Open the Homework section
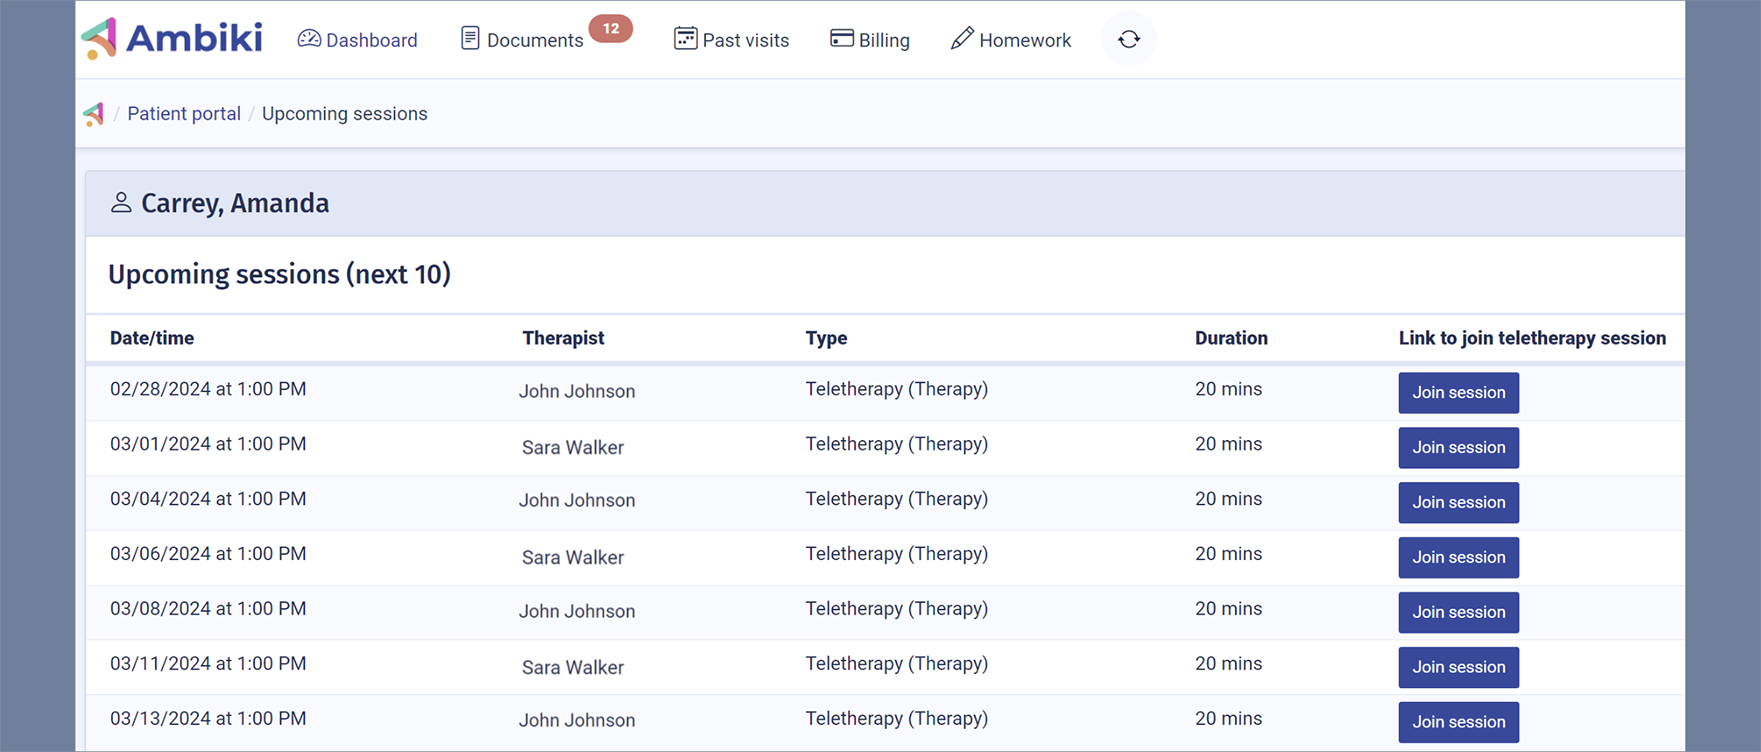This screenshot has width=1761, height=752. (x=1010, y=40)
